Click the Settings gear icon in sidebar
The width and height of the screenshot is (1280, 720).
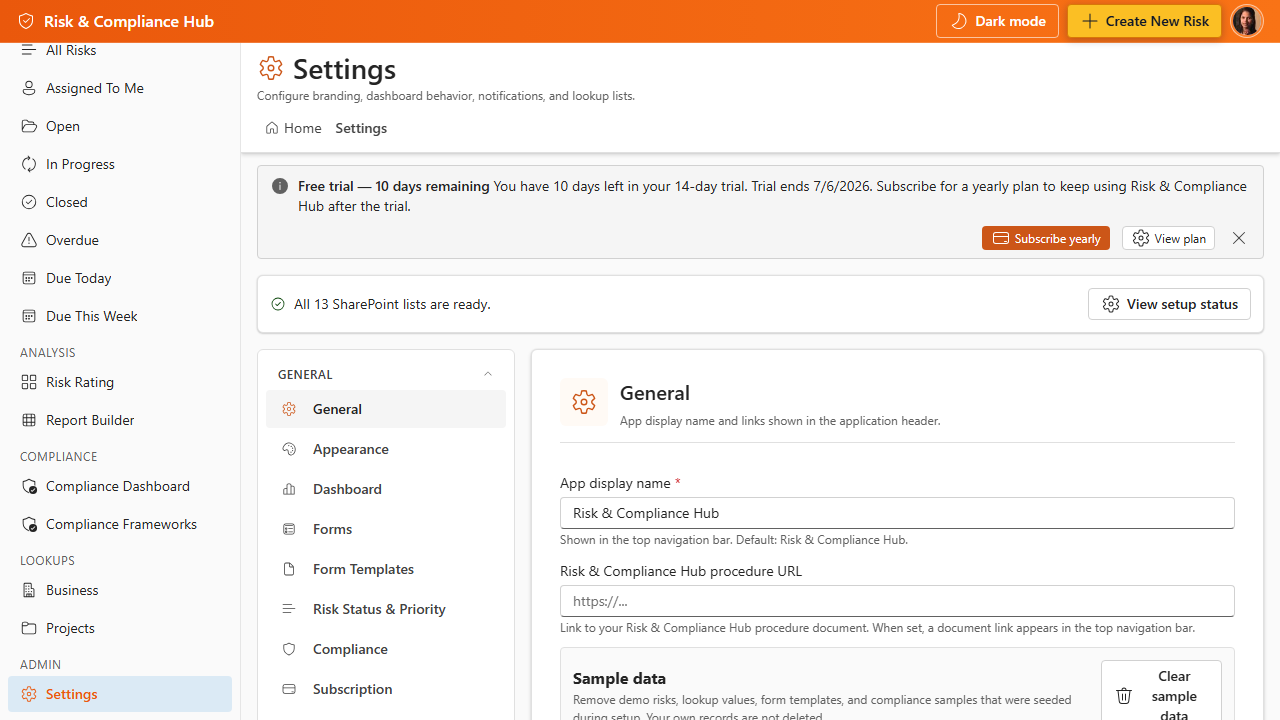click(29, 694)
